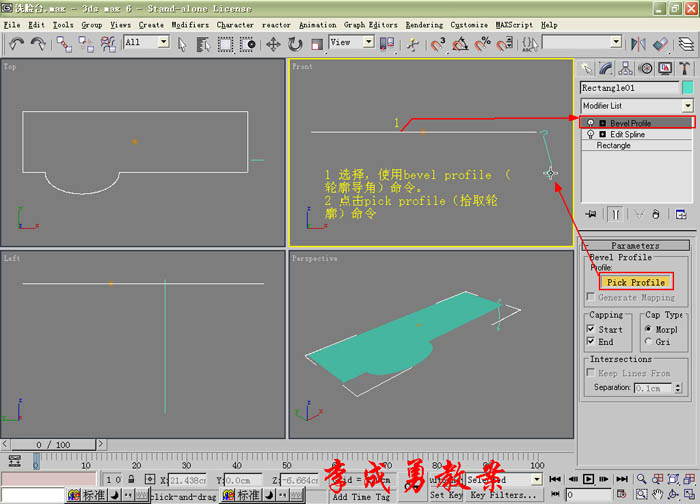Click the Undo arrow icon

[x=17, y=44]
